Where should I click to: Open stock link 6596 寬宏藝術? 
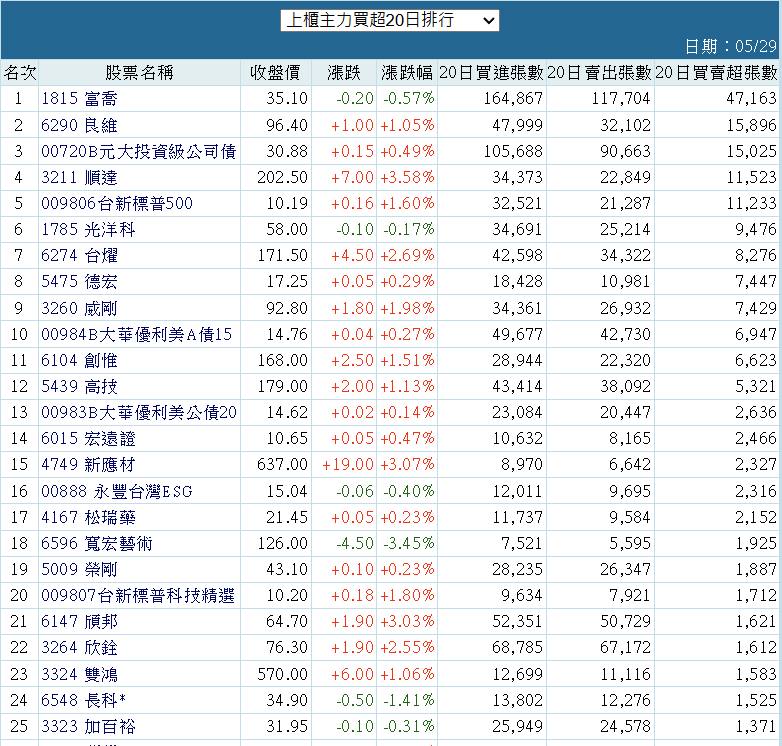pyautogui.click(x=97, y=543)
